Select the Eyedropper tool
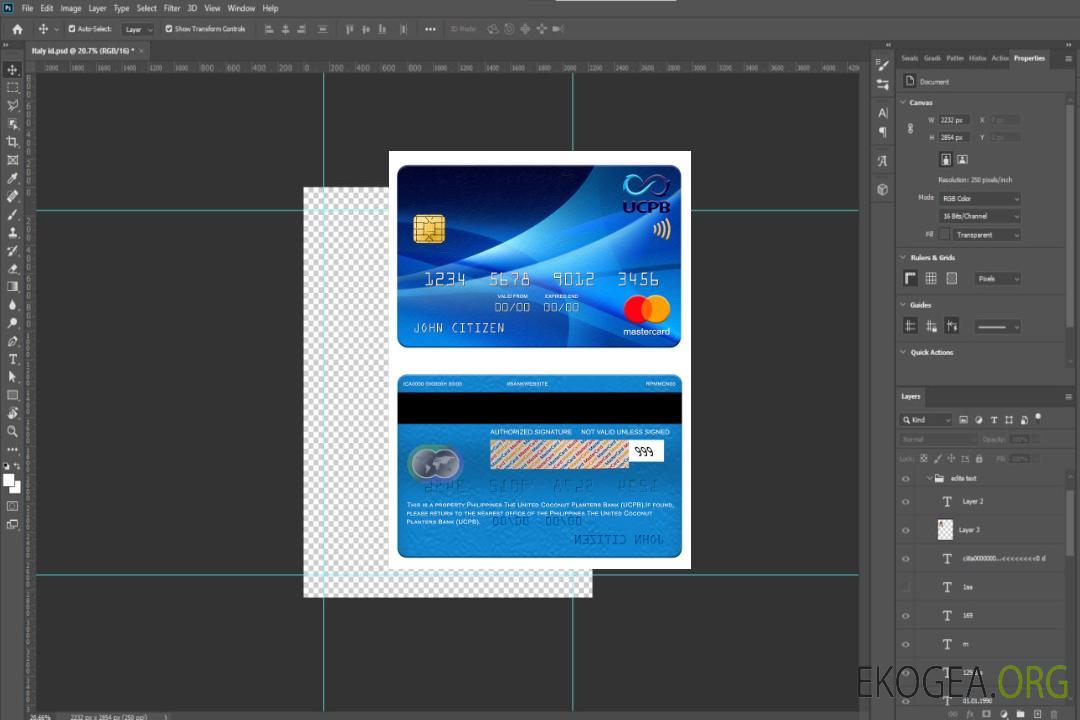This screenshot has width=1080, height=720. click(12, 178)
